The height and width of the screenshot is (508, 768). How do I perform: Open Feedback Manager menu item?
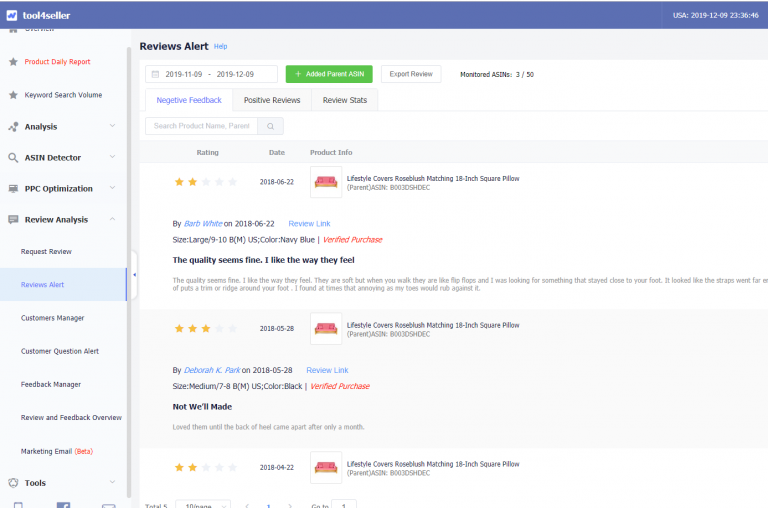tap(51, 385)
